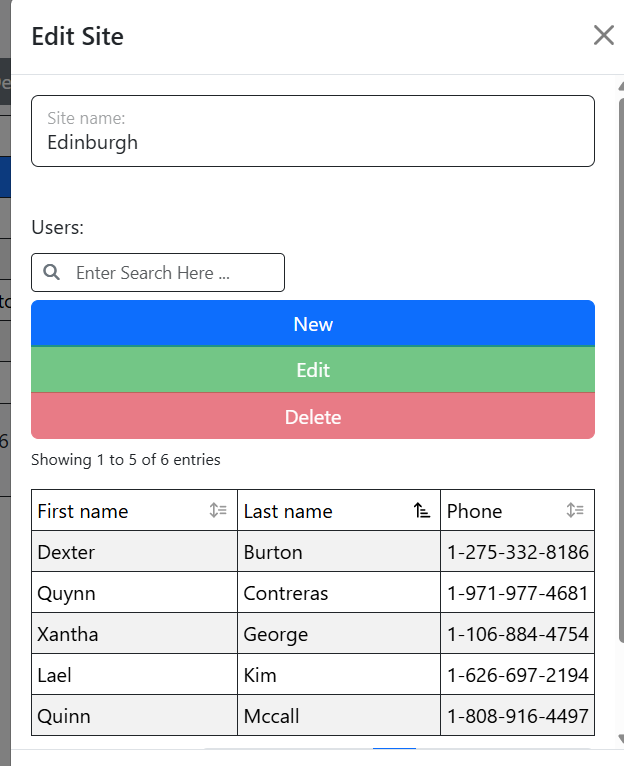The image size is (624, 766).
Task: Close the Edit Site dialog
Action: click(x=603, y=36)
